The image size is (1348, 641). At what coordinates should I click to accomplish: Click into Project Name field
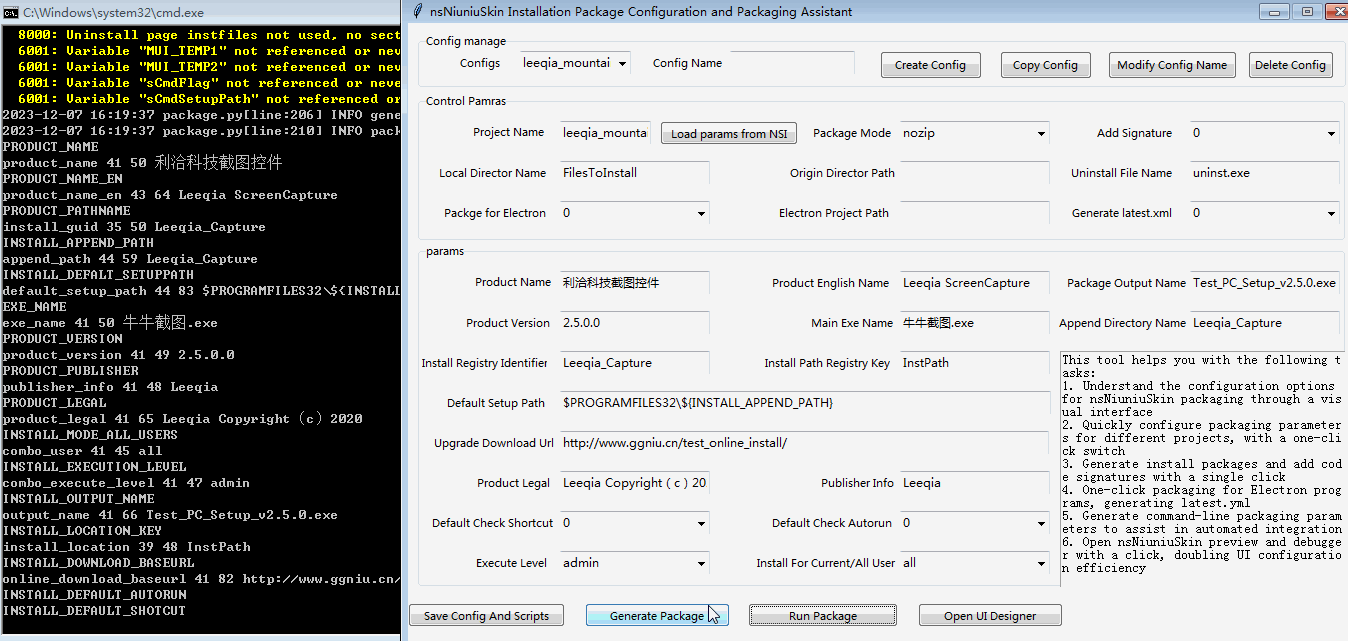point(605,133)
